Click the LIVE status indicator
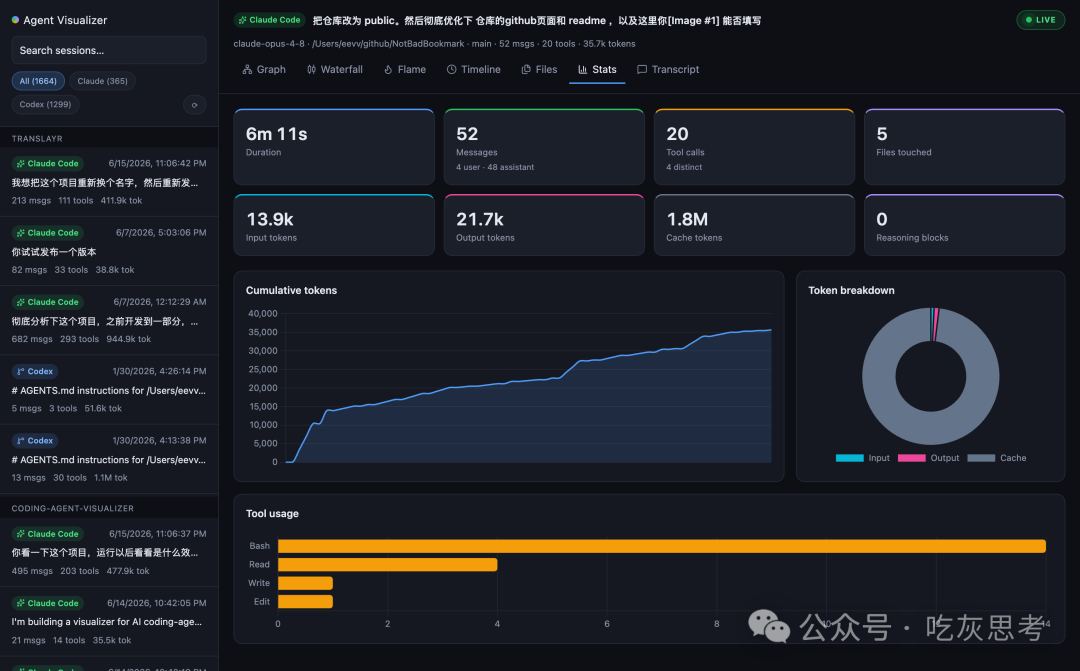The image size is (1080, 671). tap(1040, 20)
